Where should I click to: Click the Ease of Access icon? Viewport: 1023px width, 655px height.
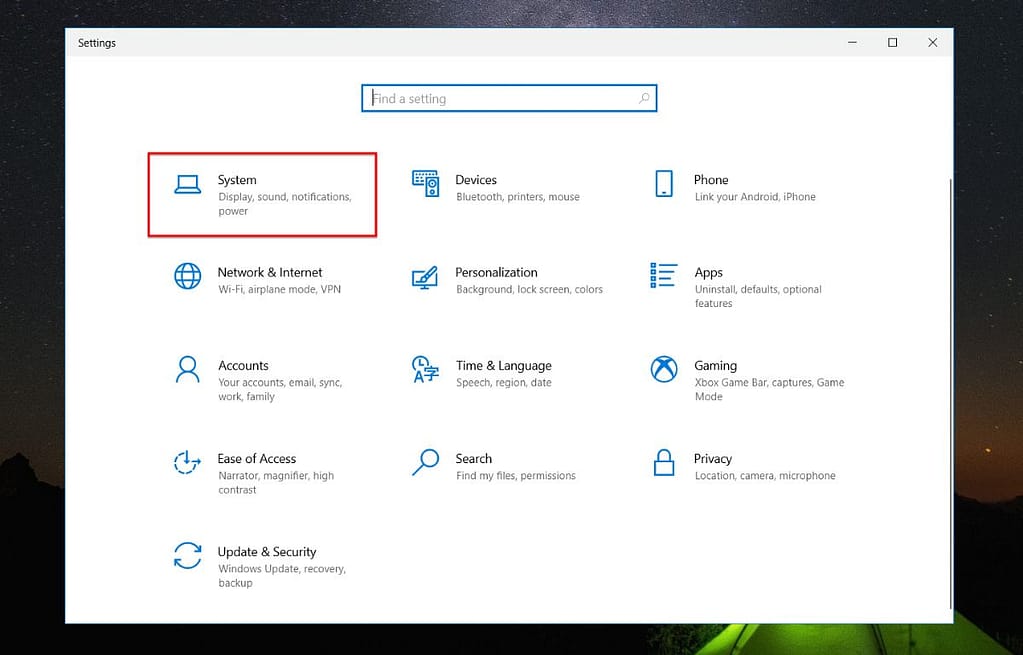click(x=187, y=462)
